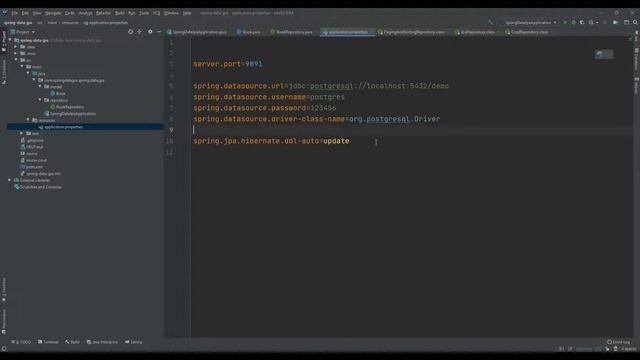The image size is (640, 360).
Task: Open the Project panel settings gear
Action: tap(150, 31)
